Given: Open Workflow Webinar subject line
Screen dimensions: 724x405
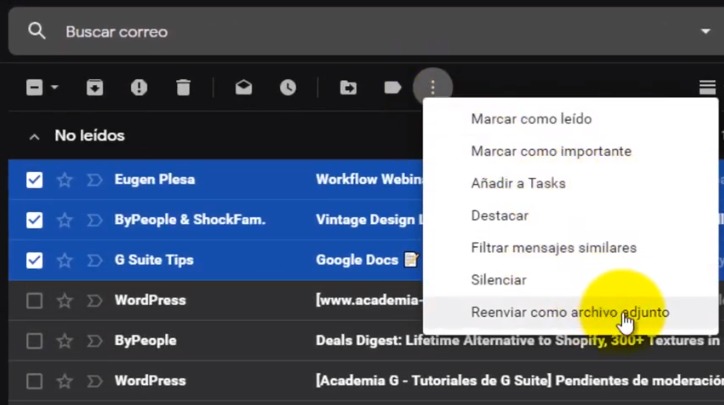Looking at the screenshot, I should (x=369, y=180).
